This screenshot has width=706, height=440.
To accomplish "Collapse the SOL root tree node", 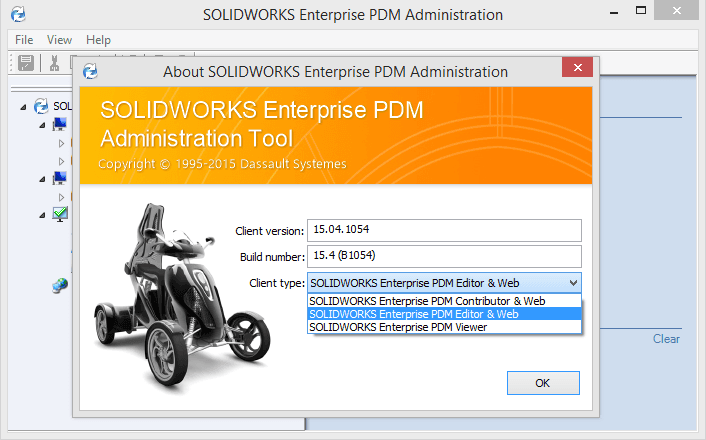I will pyautogui.click(x=23, y=107).
